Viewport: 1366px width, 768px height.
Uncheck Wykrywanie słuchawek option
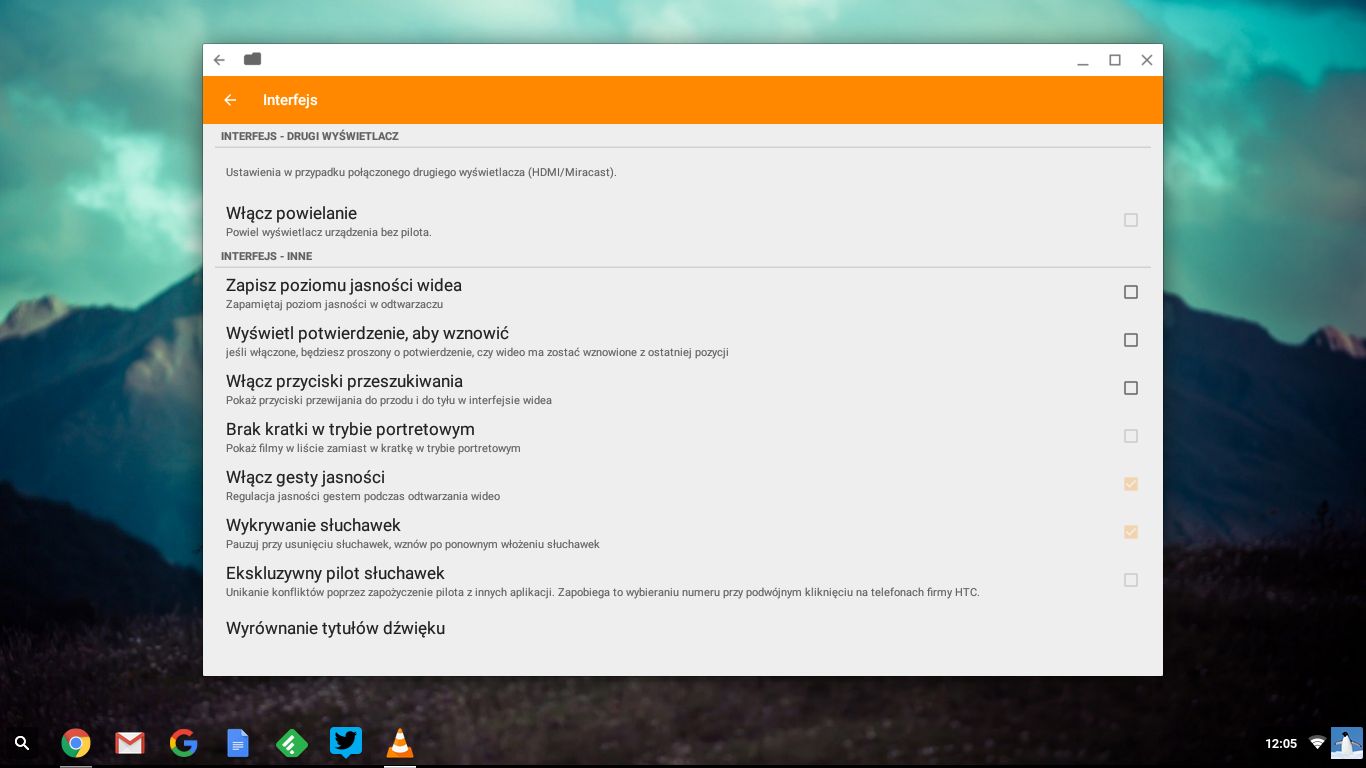tap(1131, 532)
